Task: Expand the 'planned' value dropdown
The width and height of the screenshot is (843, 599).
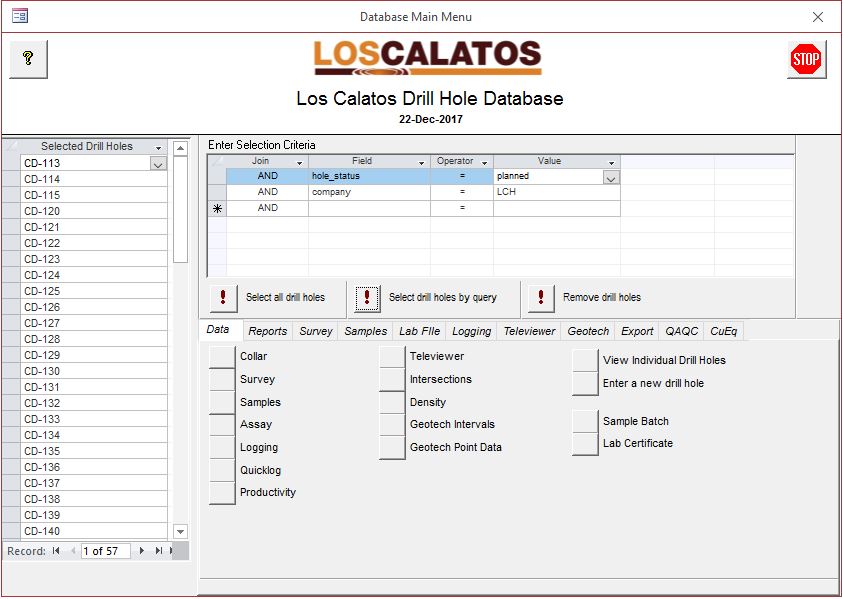Action: 611,177
